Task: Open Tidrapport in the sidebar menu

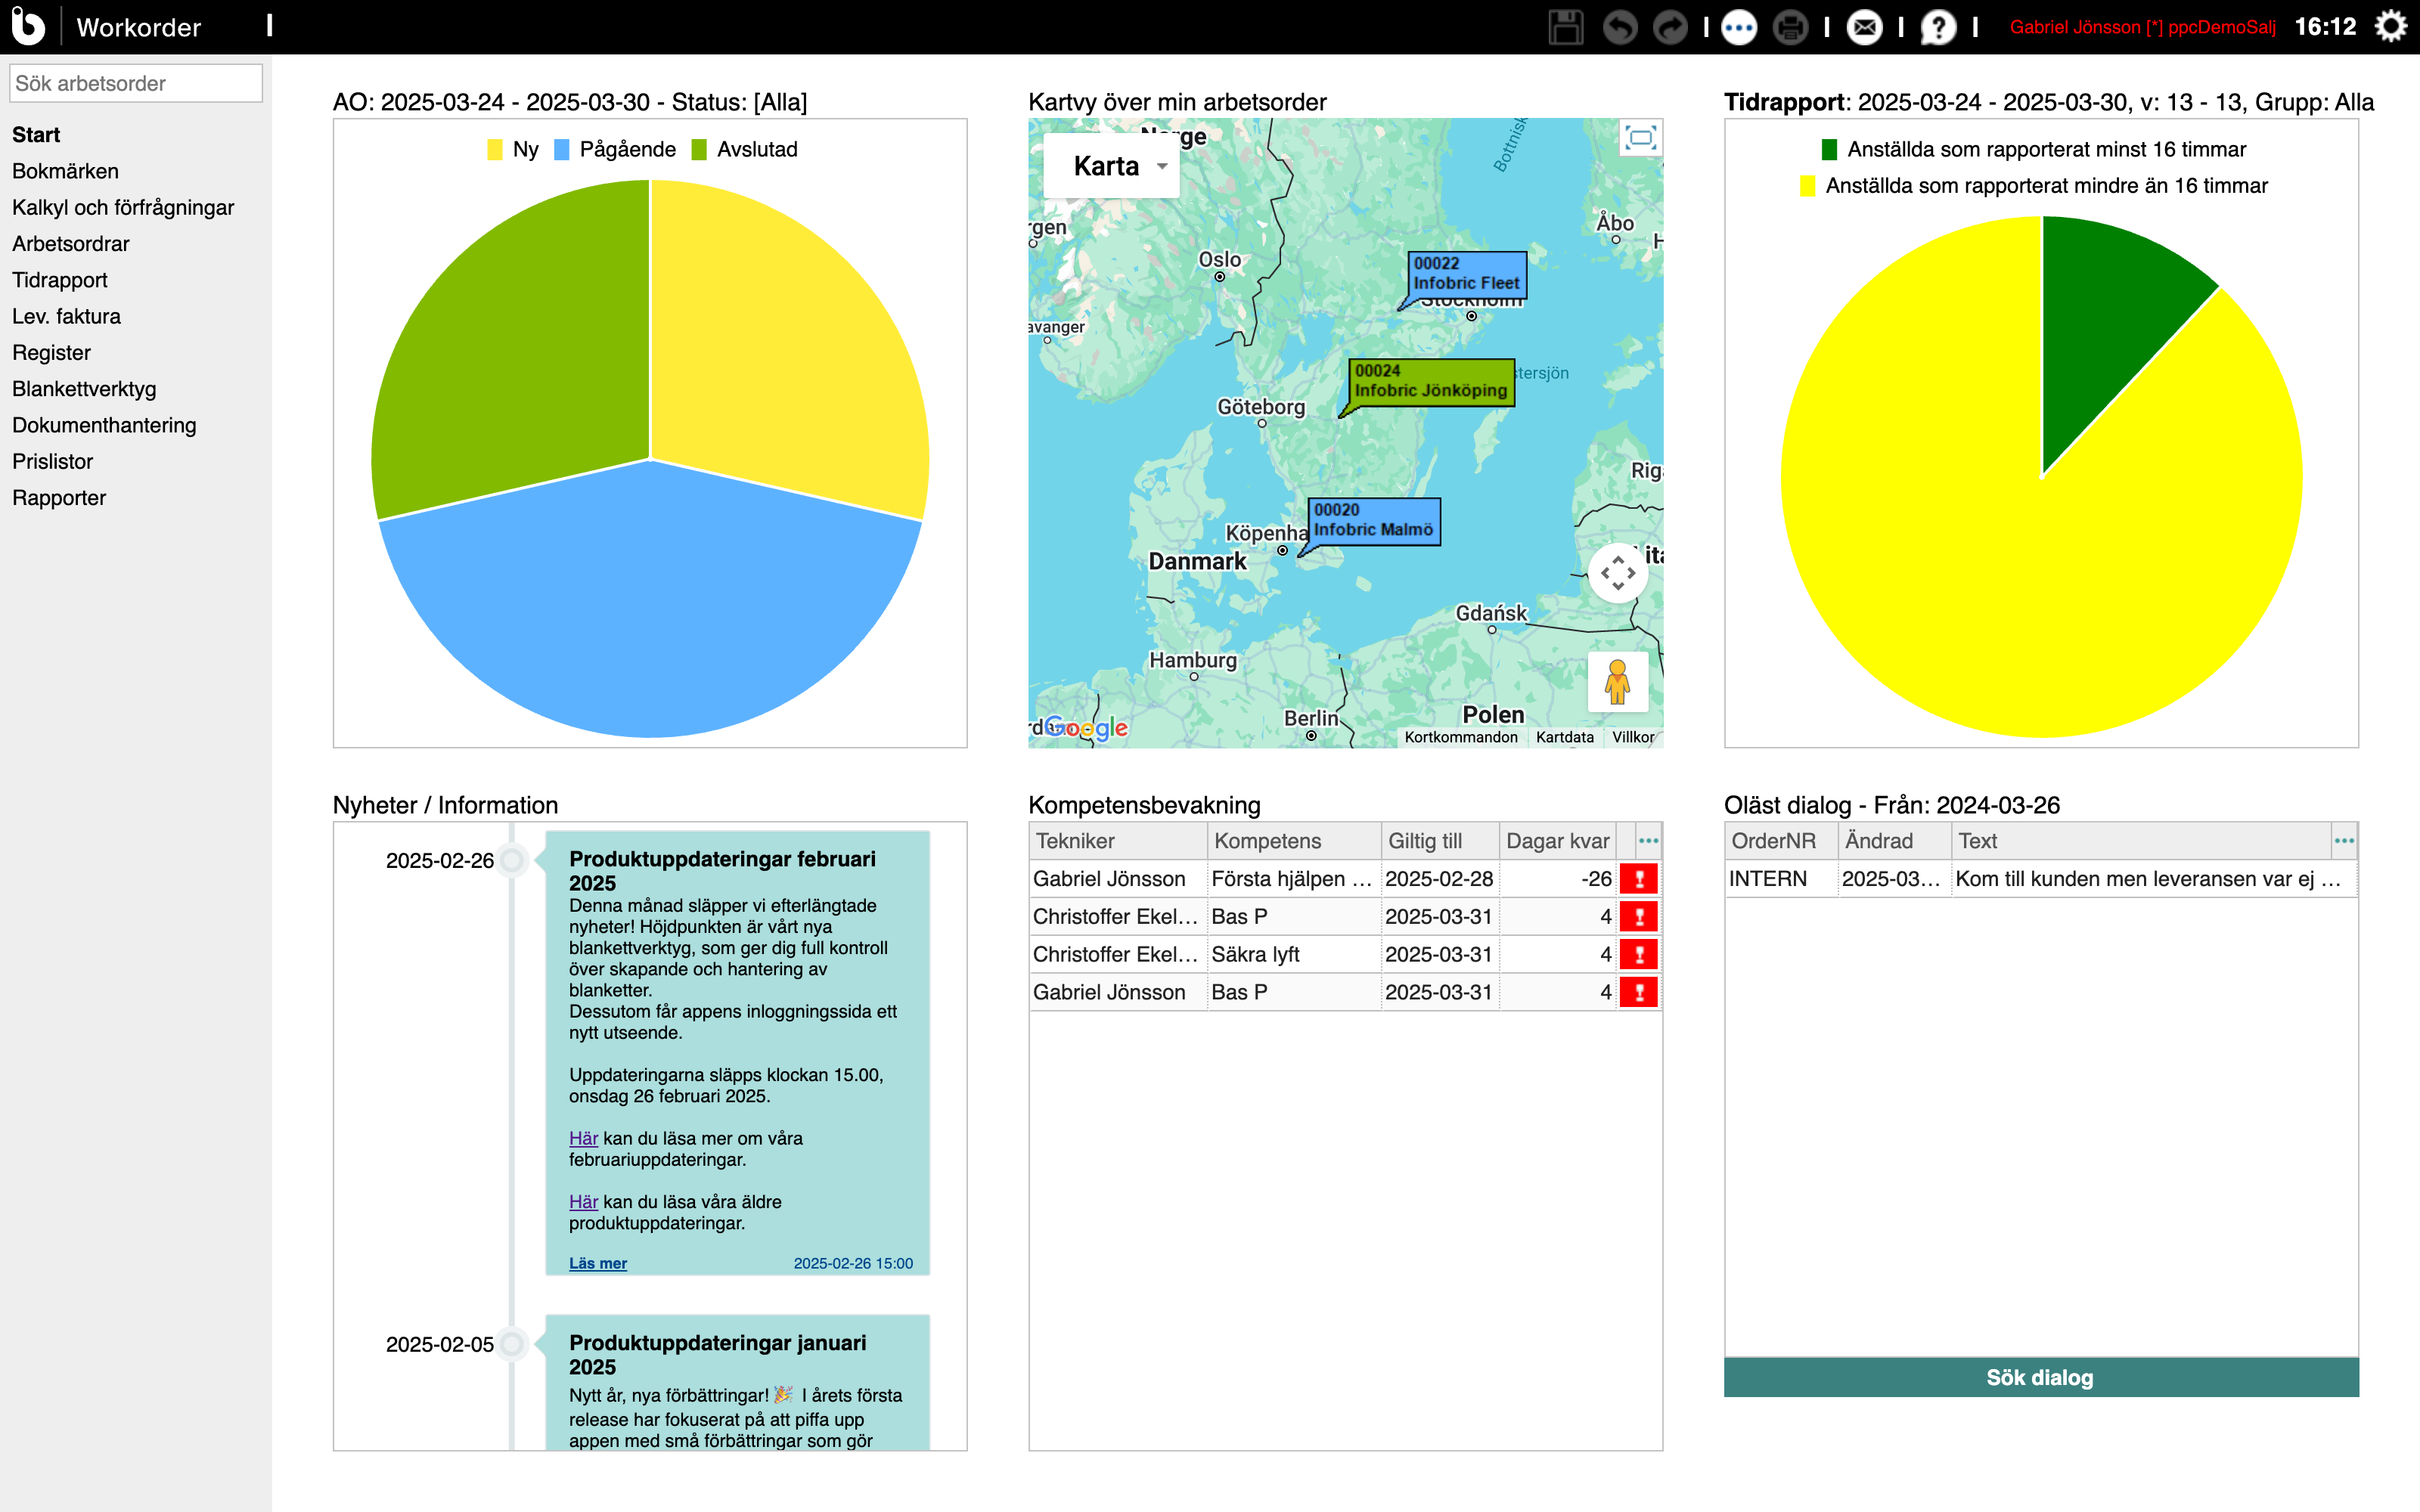Action: 60,280
